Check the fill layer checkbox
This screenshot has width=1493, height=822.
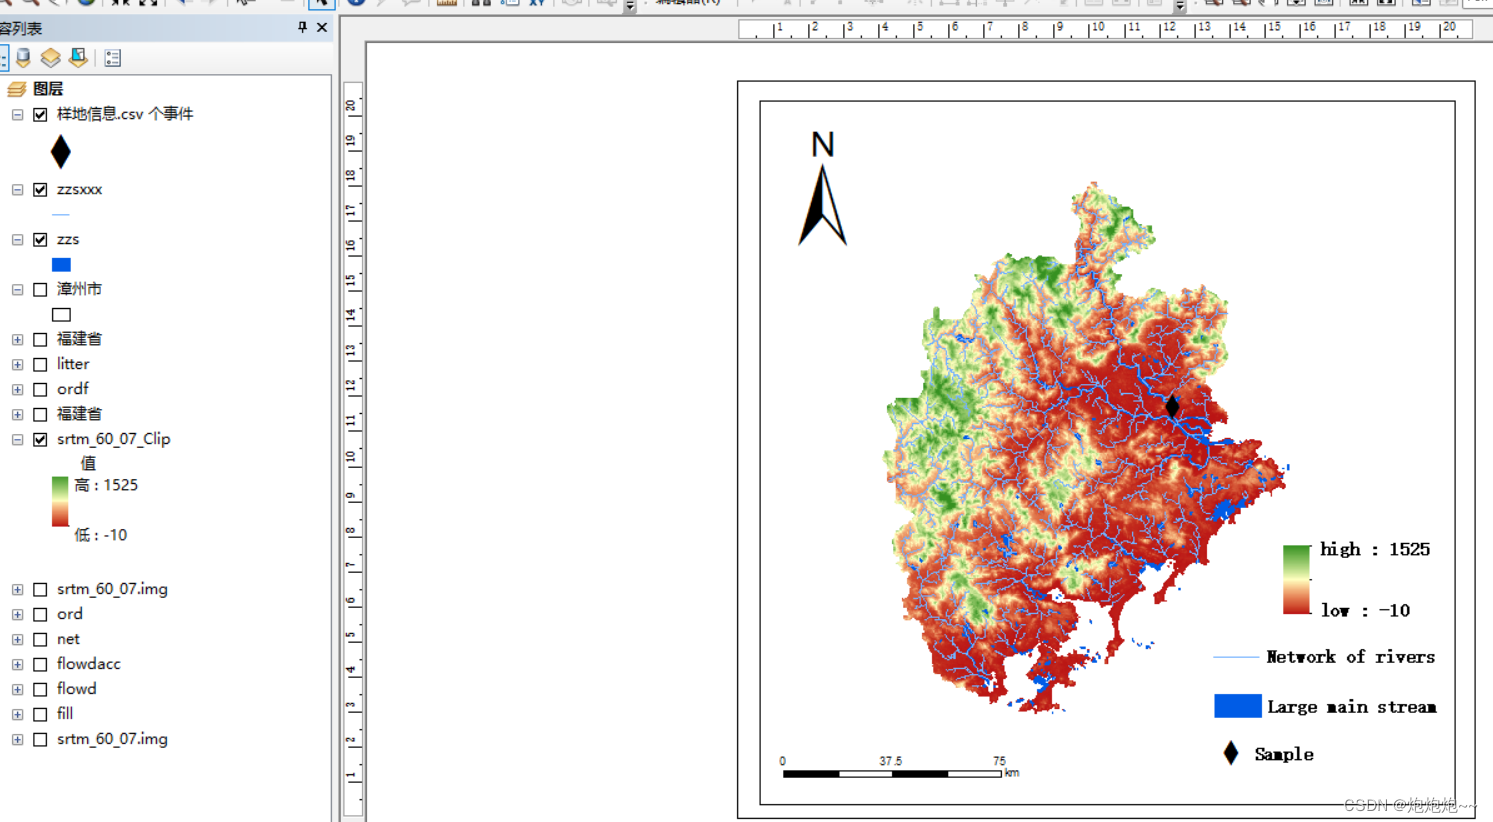coord(40,714)
